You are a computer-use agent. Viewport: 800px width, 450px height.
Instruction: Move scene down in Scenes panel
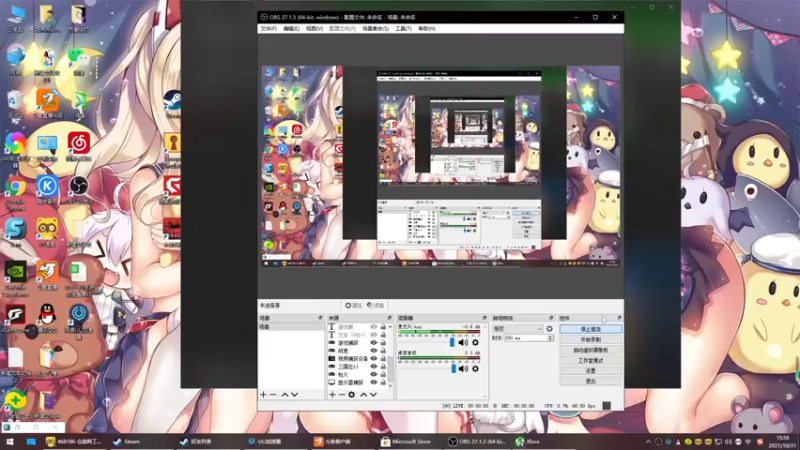point(294,395)
